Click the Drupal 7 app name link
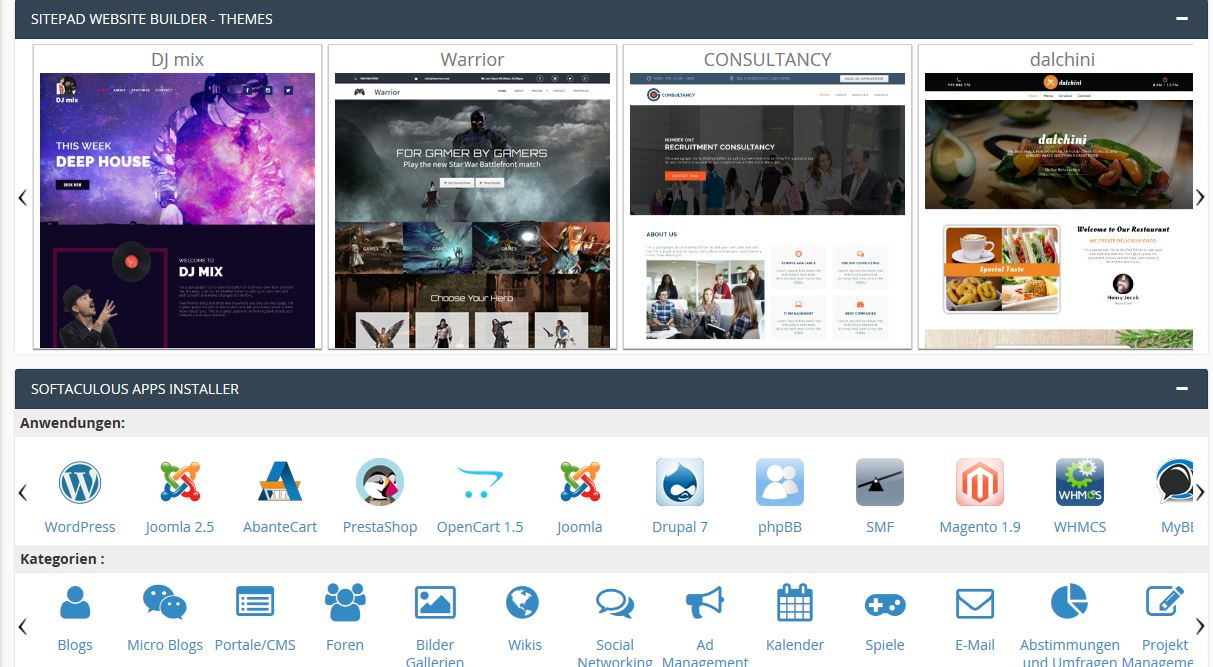This screenshot has width=1213, height=667. point(680,527)
